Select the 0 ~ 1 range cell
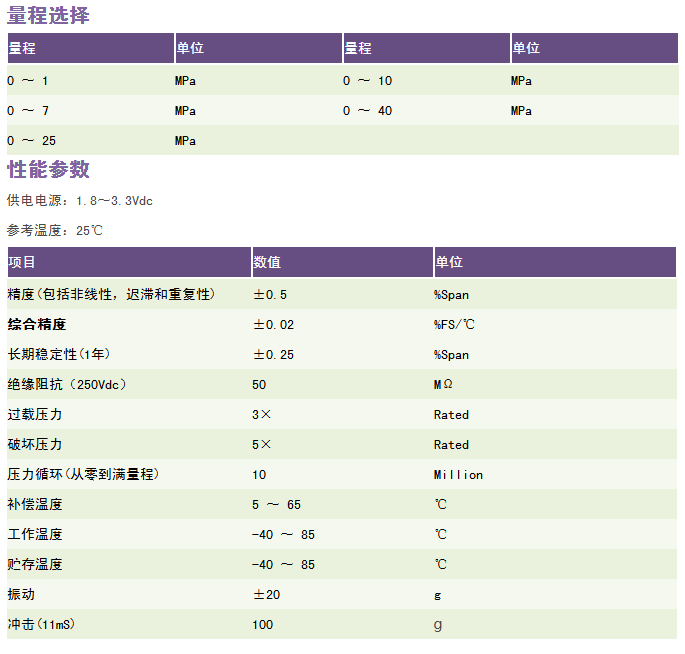 (x=28, y=81)
